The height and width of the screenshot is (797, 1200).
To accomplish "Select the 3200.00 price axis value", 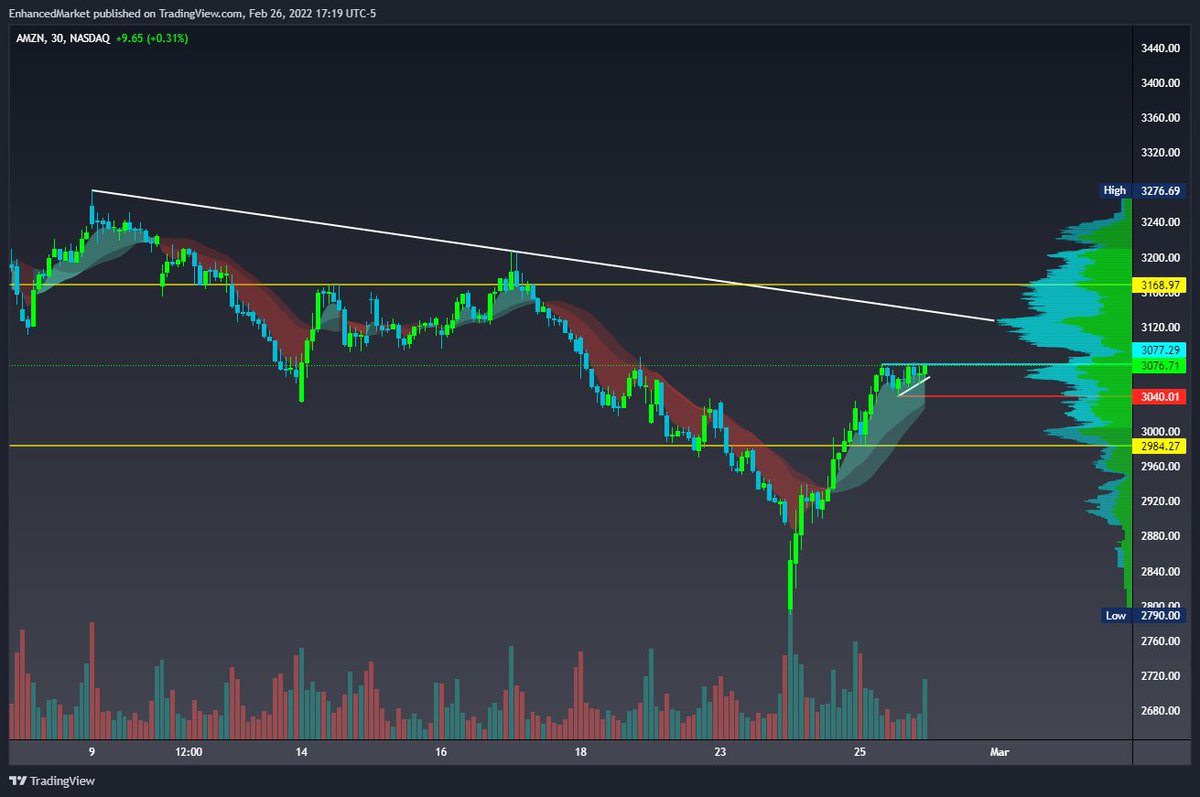I will point(1161,258).
